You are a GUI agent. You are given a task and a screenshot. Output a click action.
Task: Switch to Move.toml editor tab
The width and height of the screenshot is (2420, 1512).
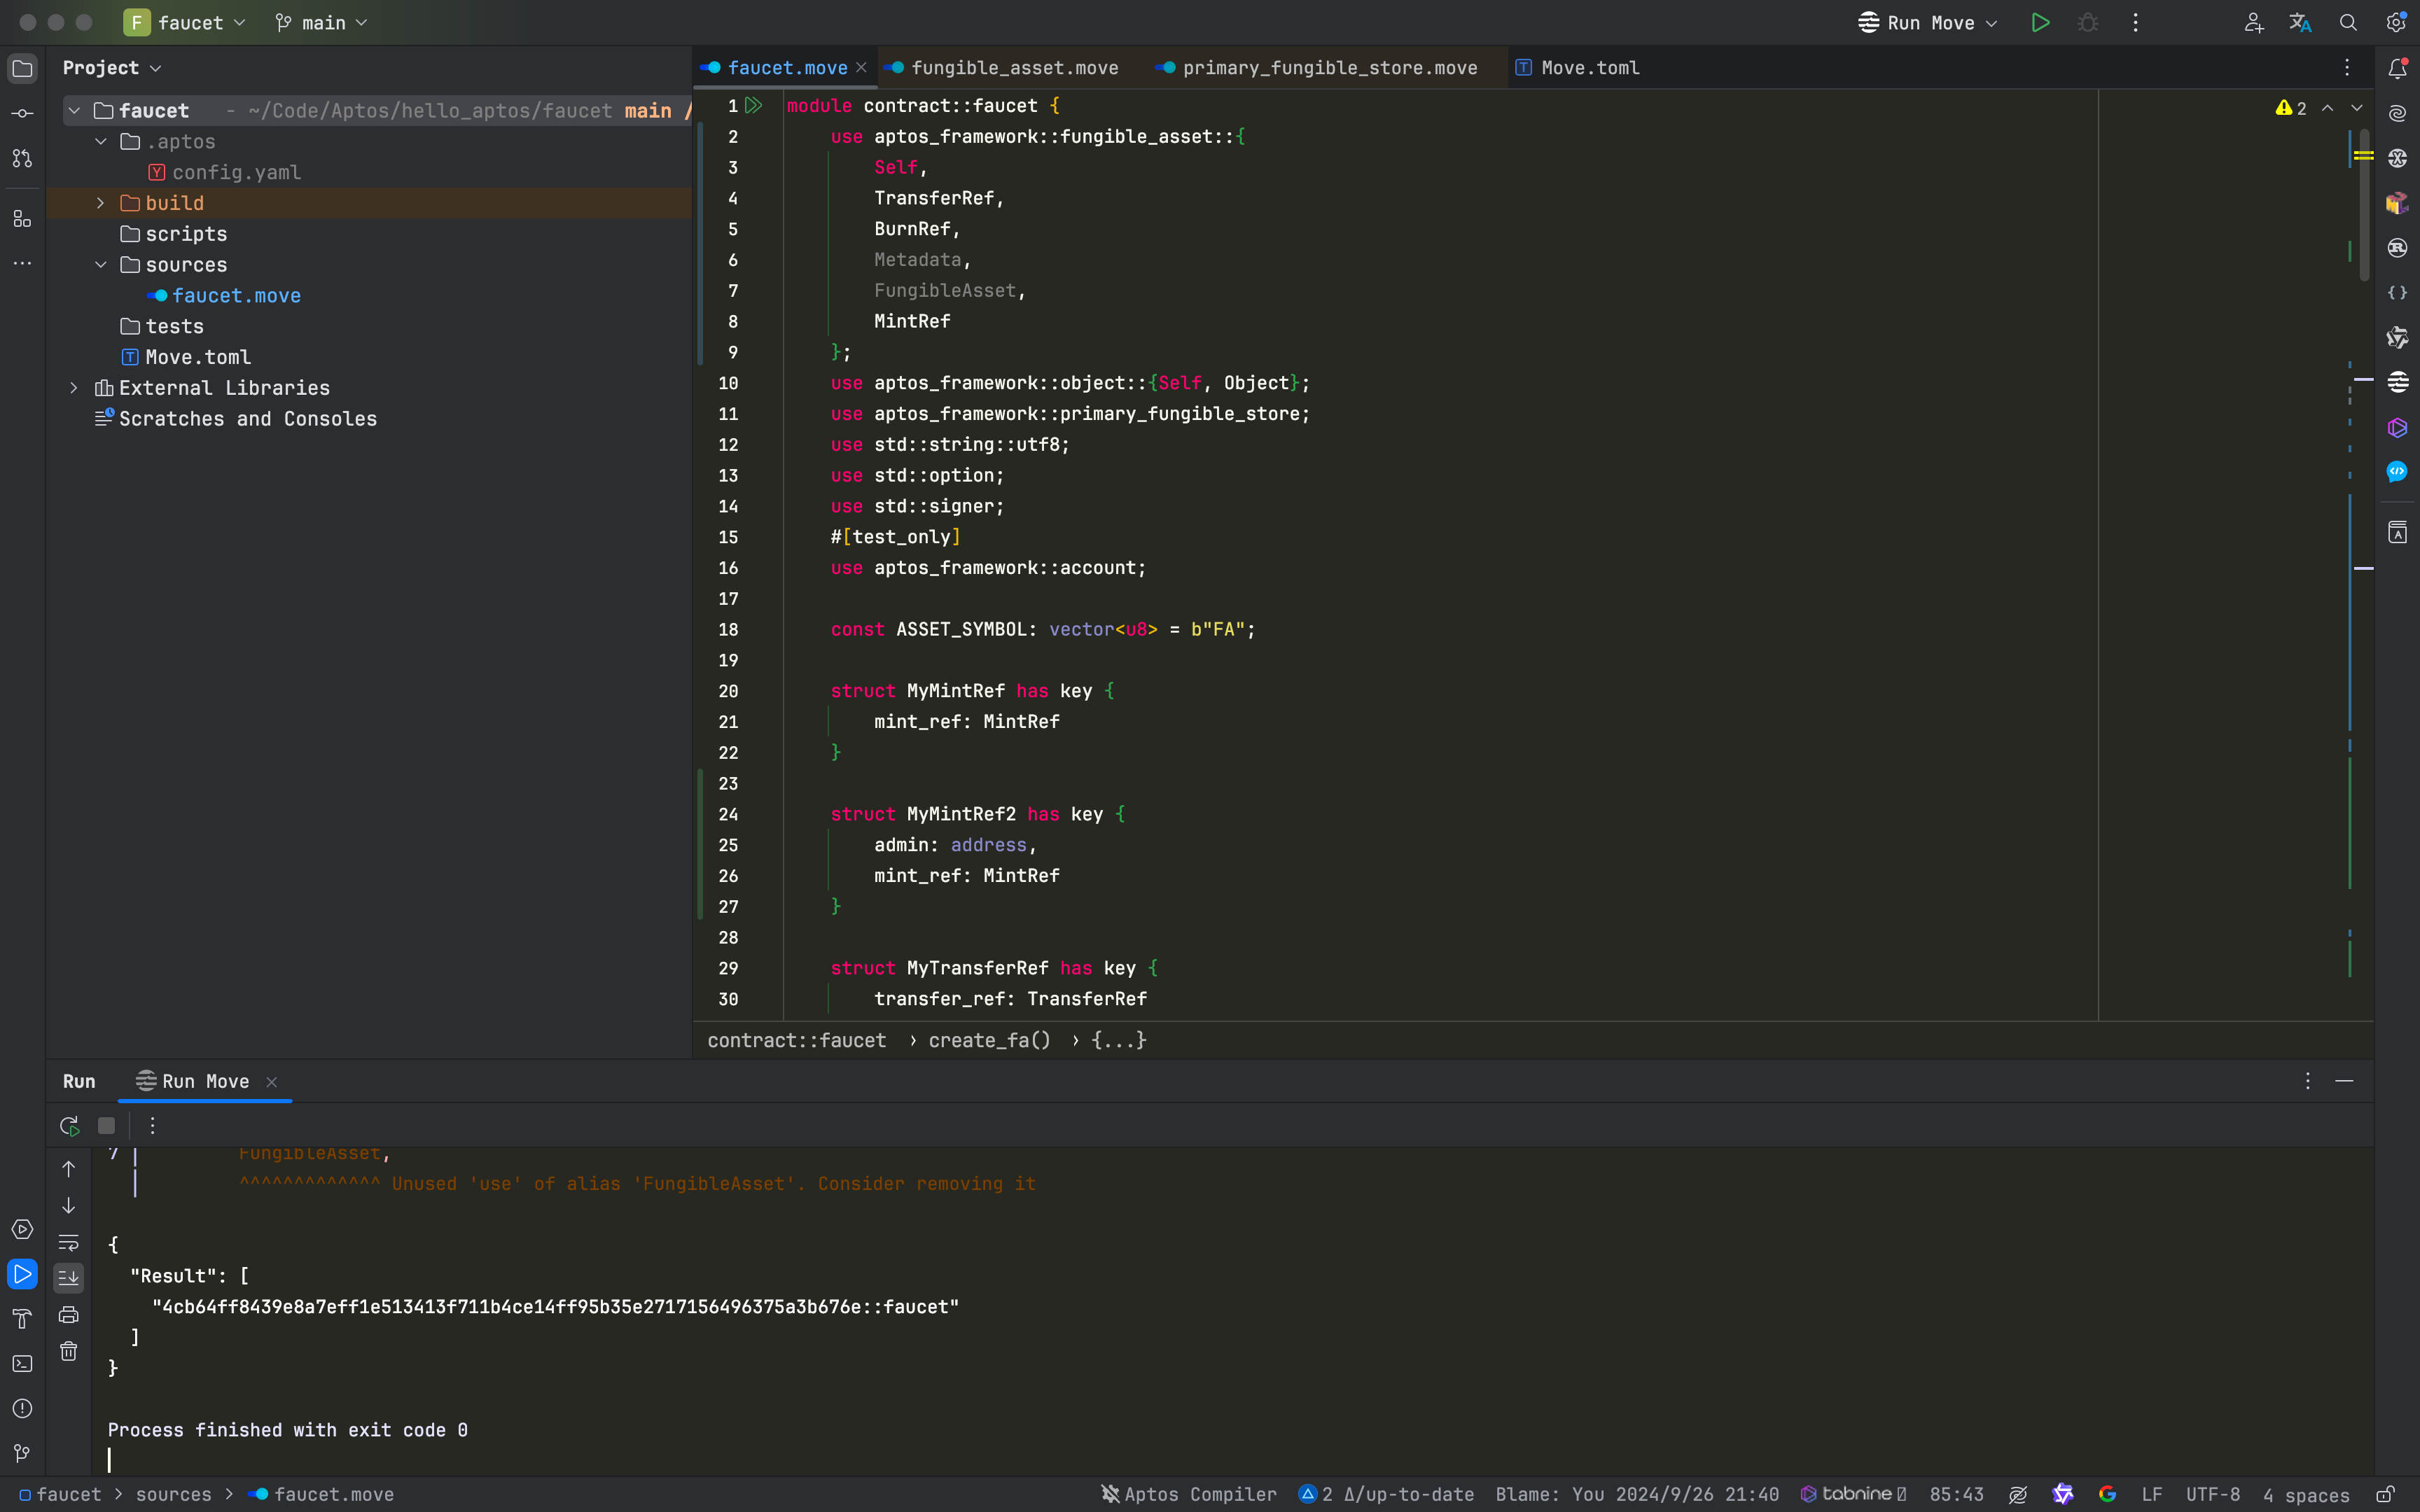point(1578,68)
